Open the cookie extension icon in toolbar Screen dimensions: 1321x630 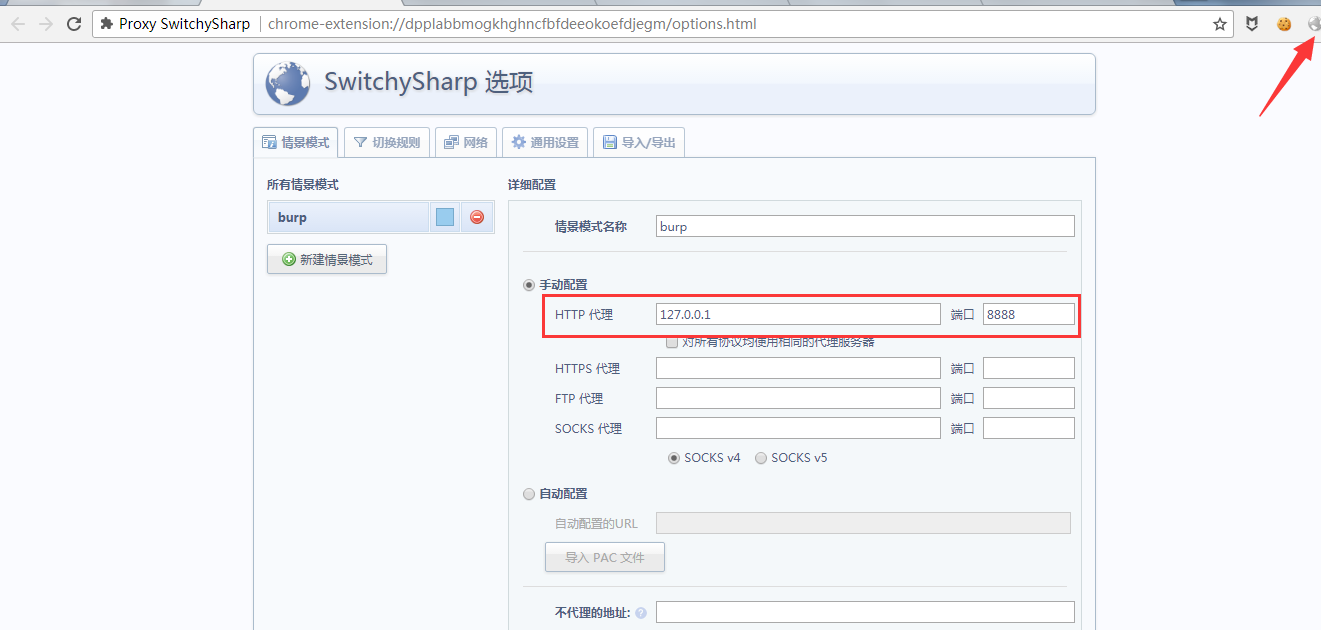tap(1284, 24)
